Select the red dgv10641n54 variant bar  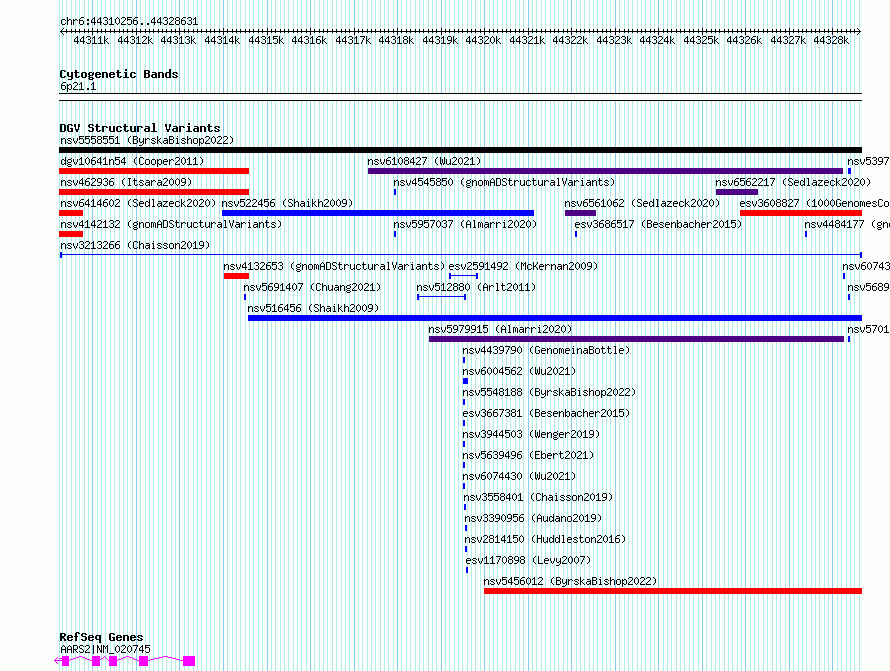(154, 171)
